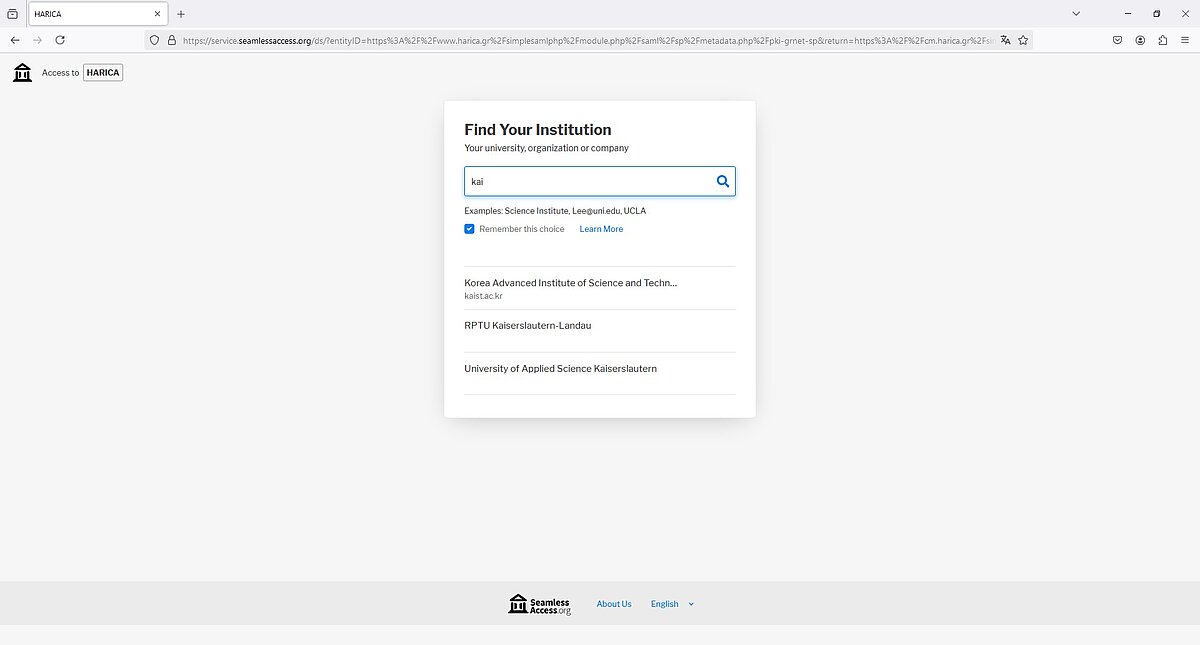Close the HARICA browser tab

[157, 14]
